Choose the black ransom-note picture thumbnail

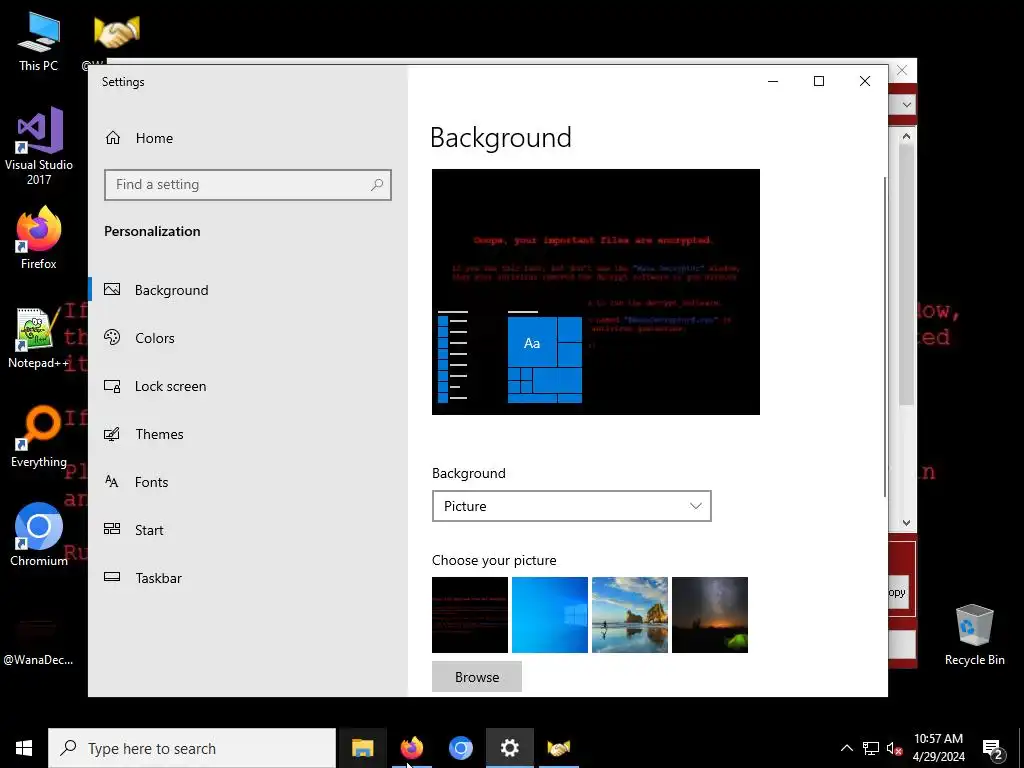[x=470, y=615]
